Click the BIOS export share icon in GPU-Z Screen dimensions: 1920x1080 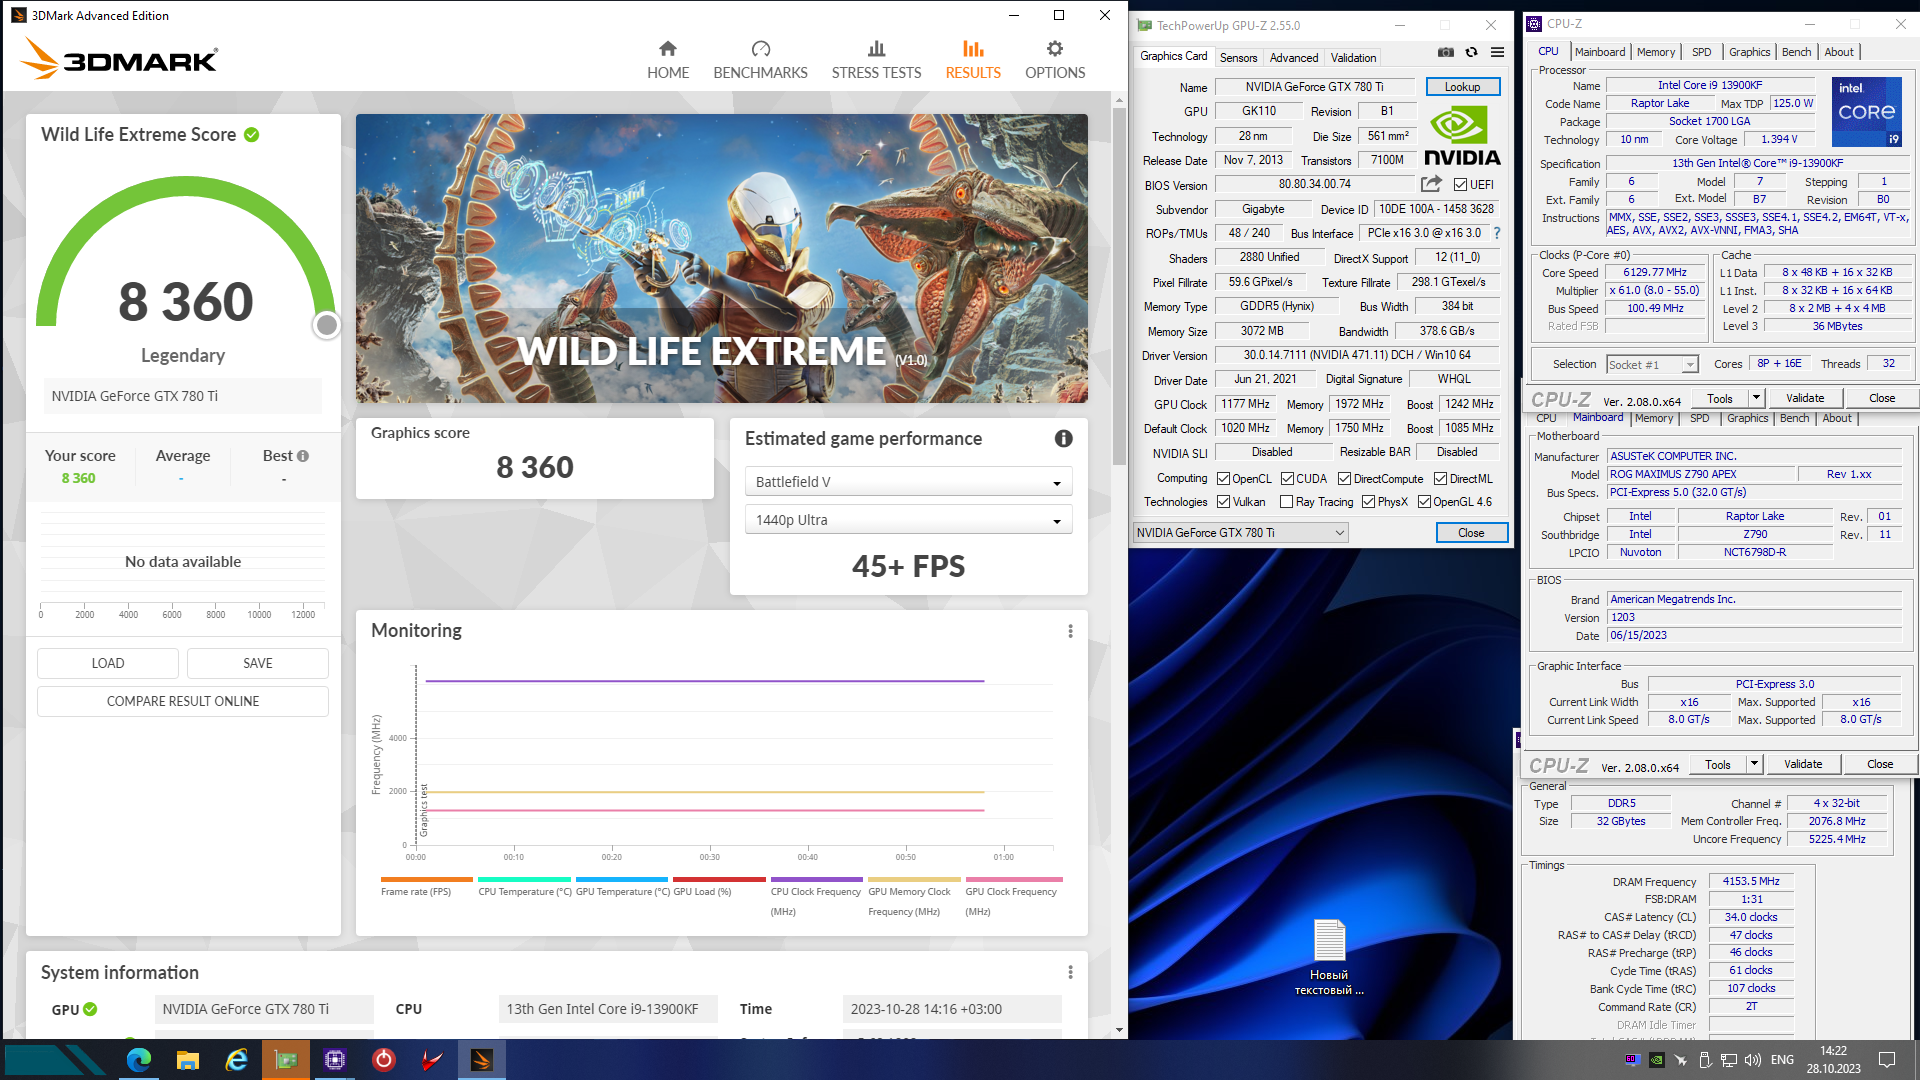coord(1431,184)
